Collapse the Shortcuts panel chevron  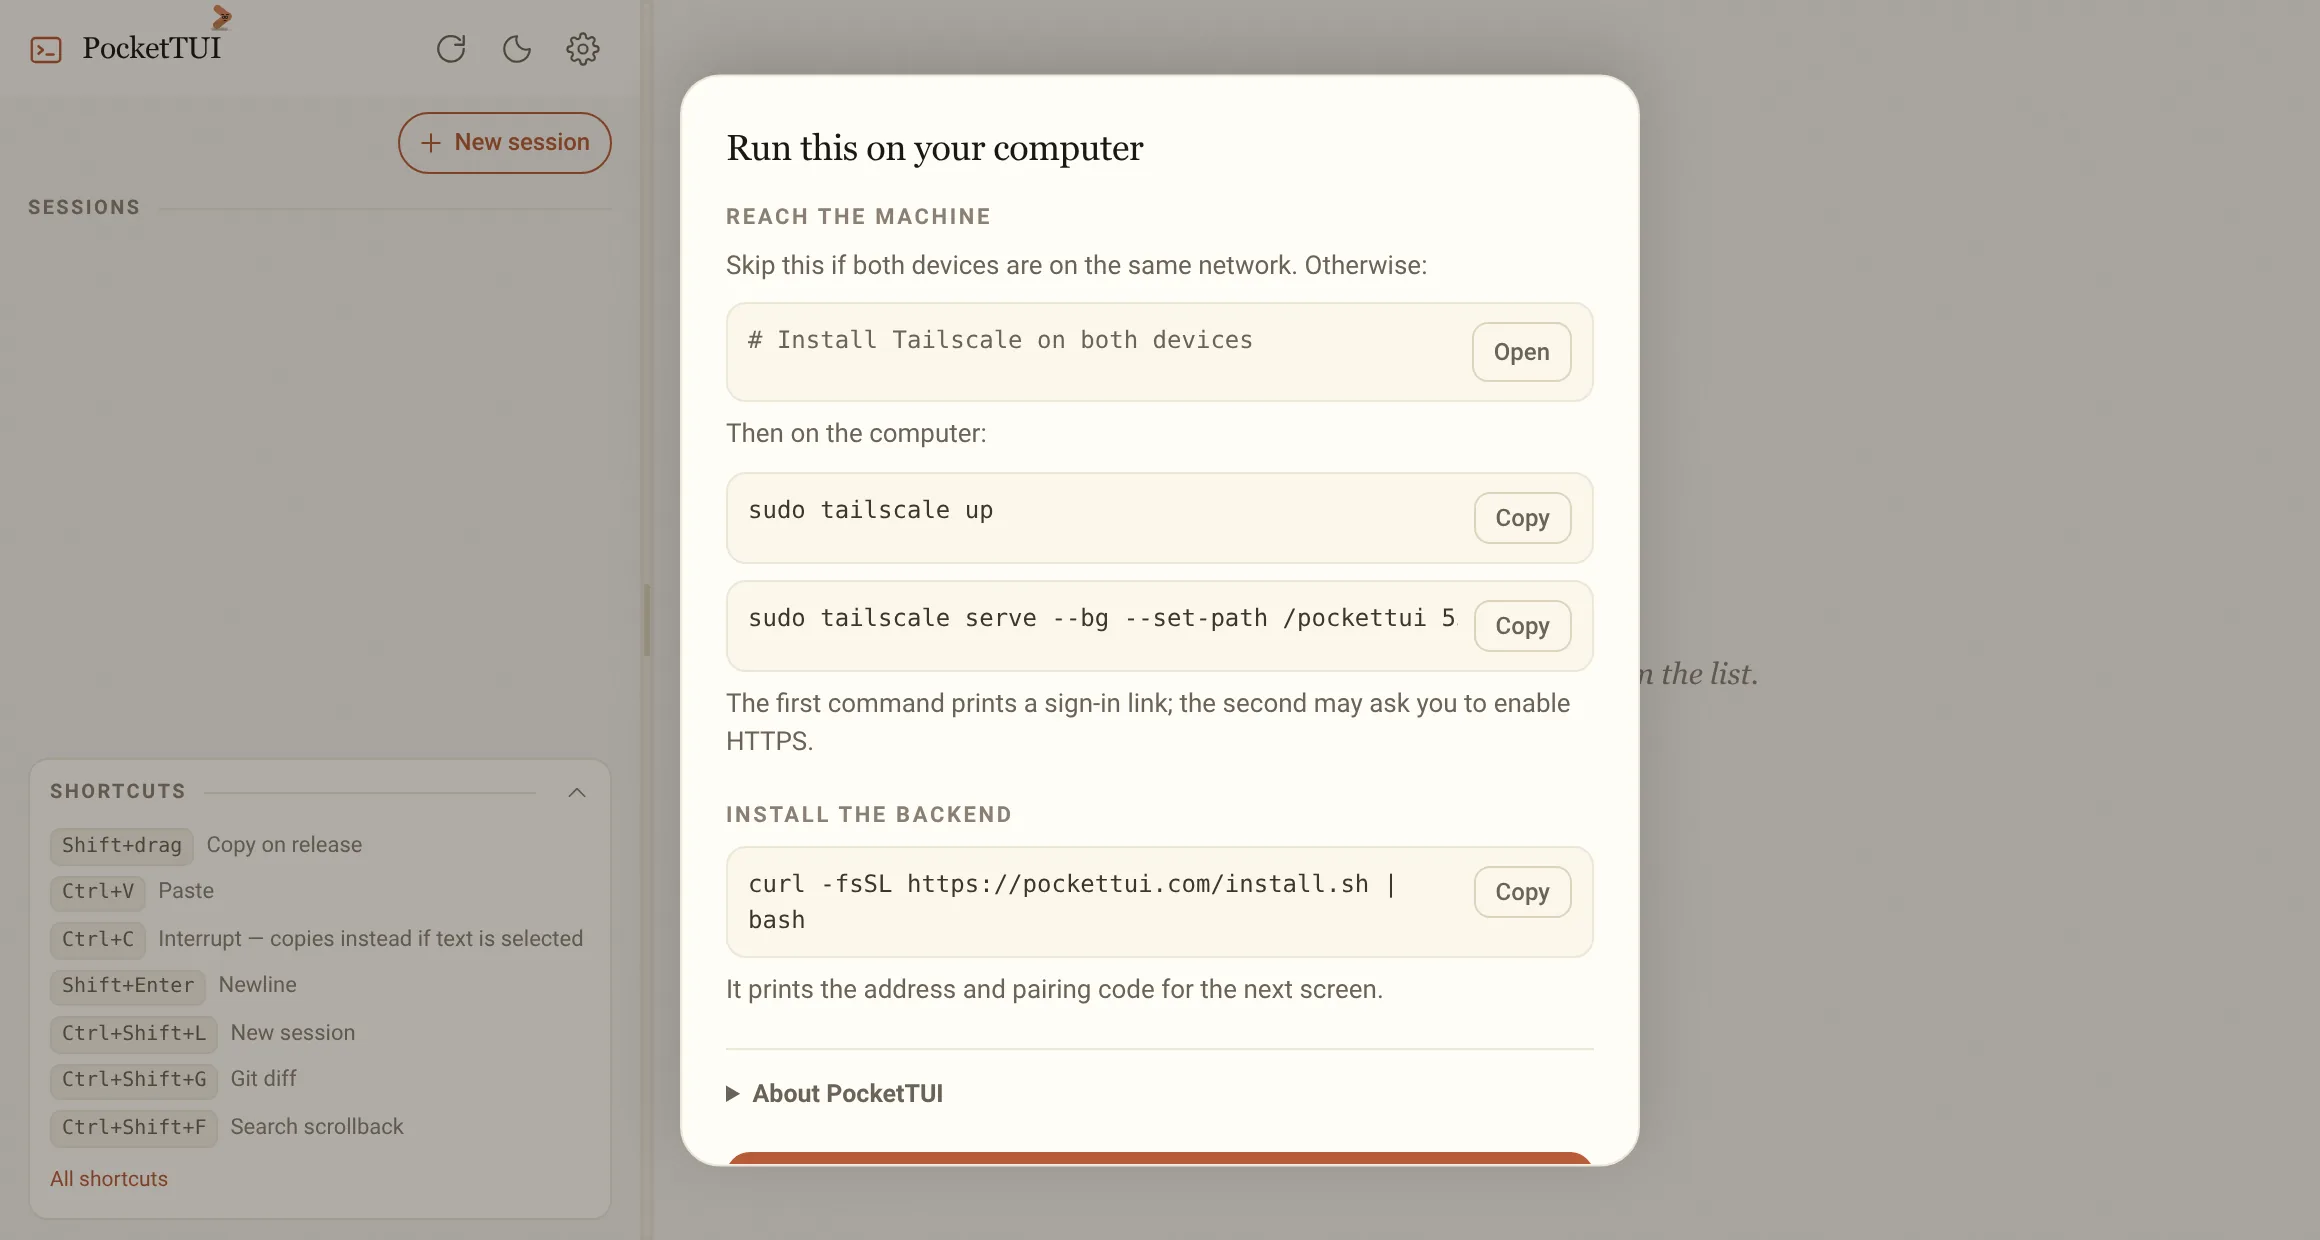(x=577, y=792)
